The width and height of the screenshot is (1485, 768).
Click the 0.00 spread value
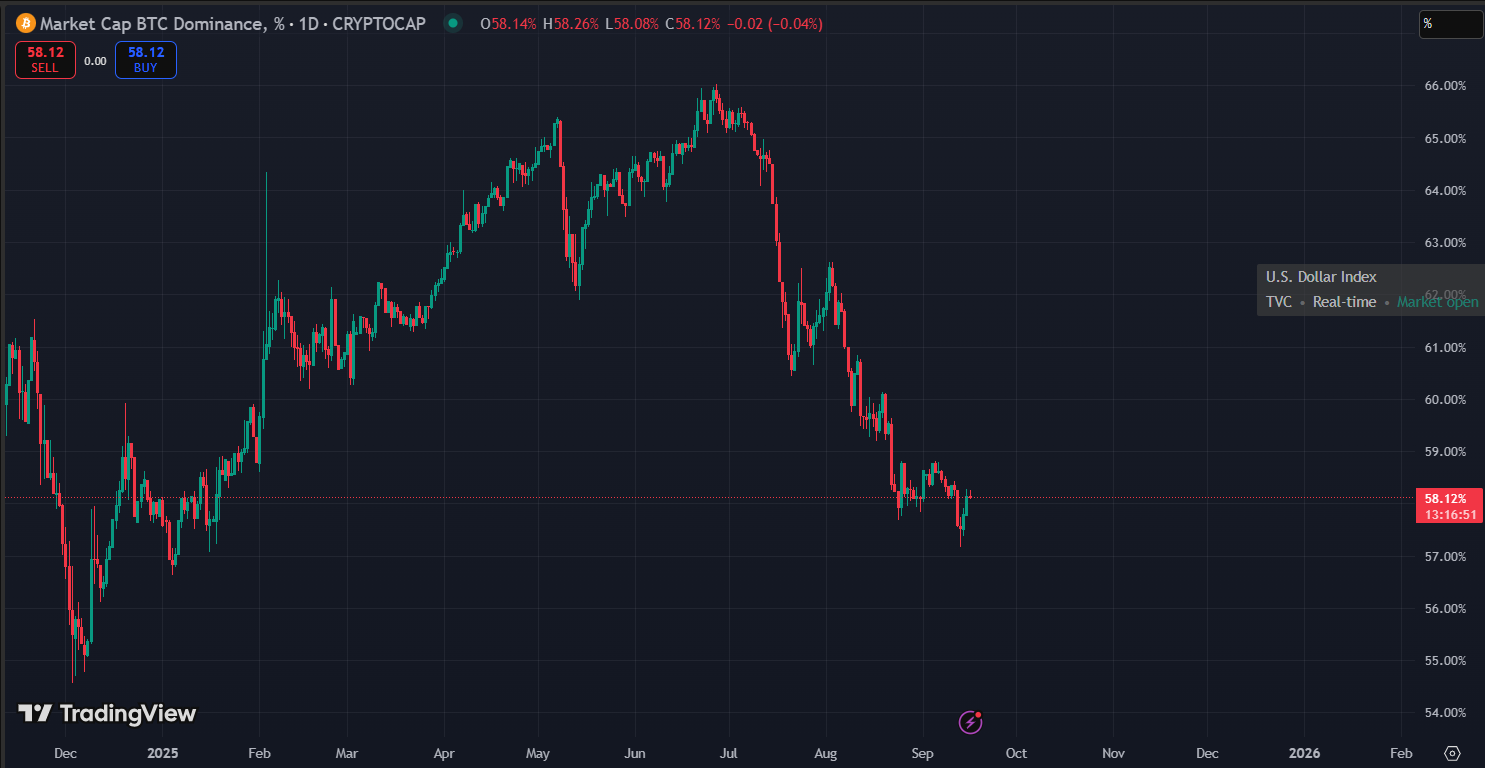(95, 61)
